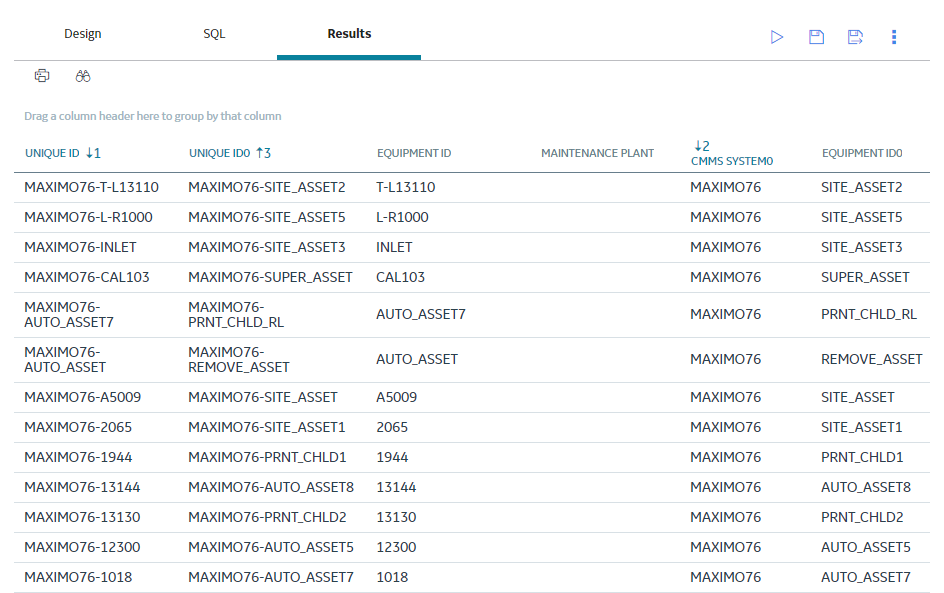Switch to the Design tab
This screenshot has width=944, height=593.
(x=82, y=34)
